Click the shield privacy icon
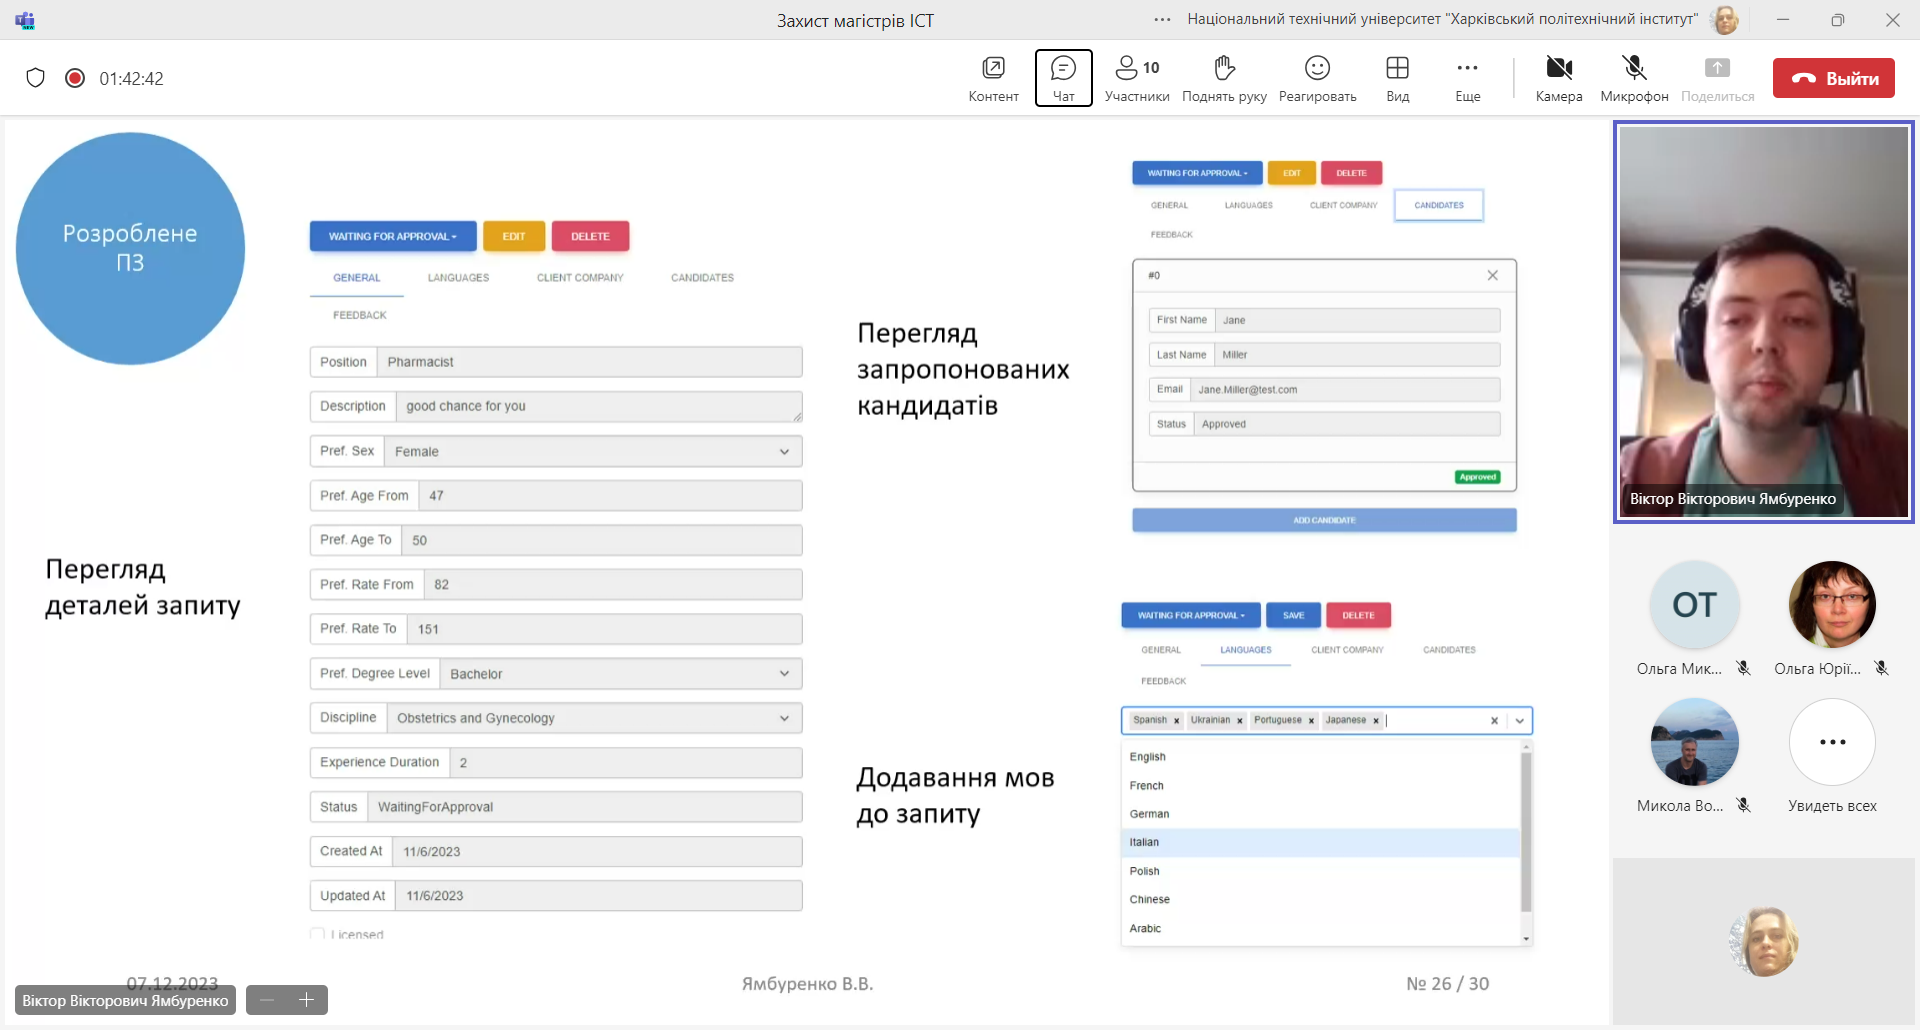The image size is (1920, 1030). tap(36, 78)
